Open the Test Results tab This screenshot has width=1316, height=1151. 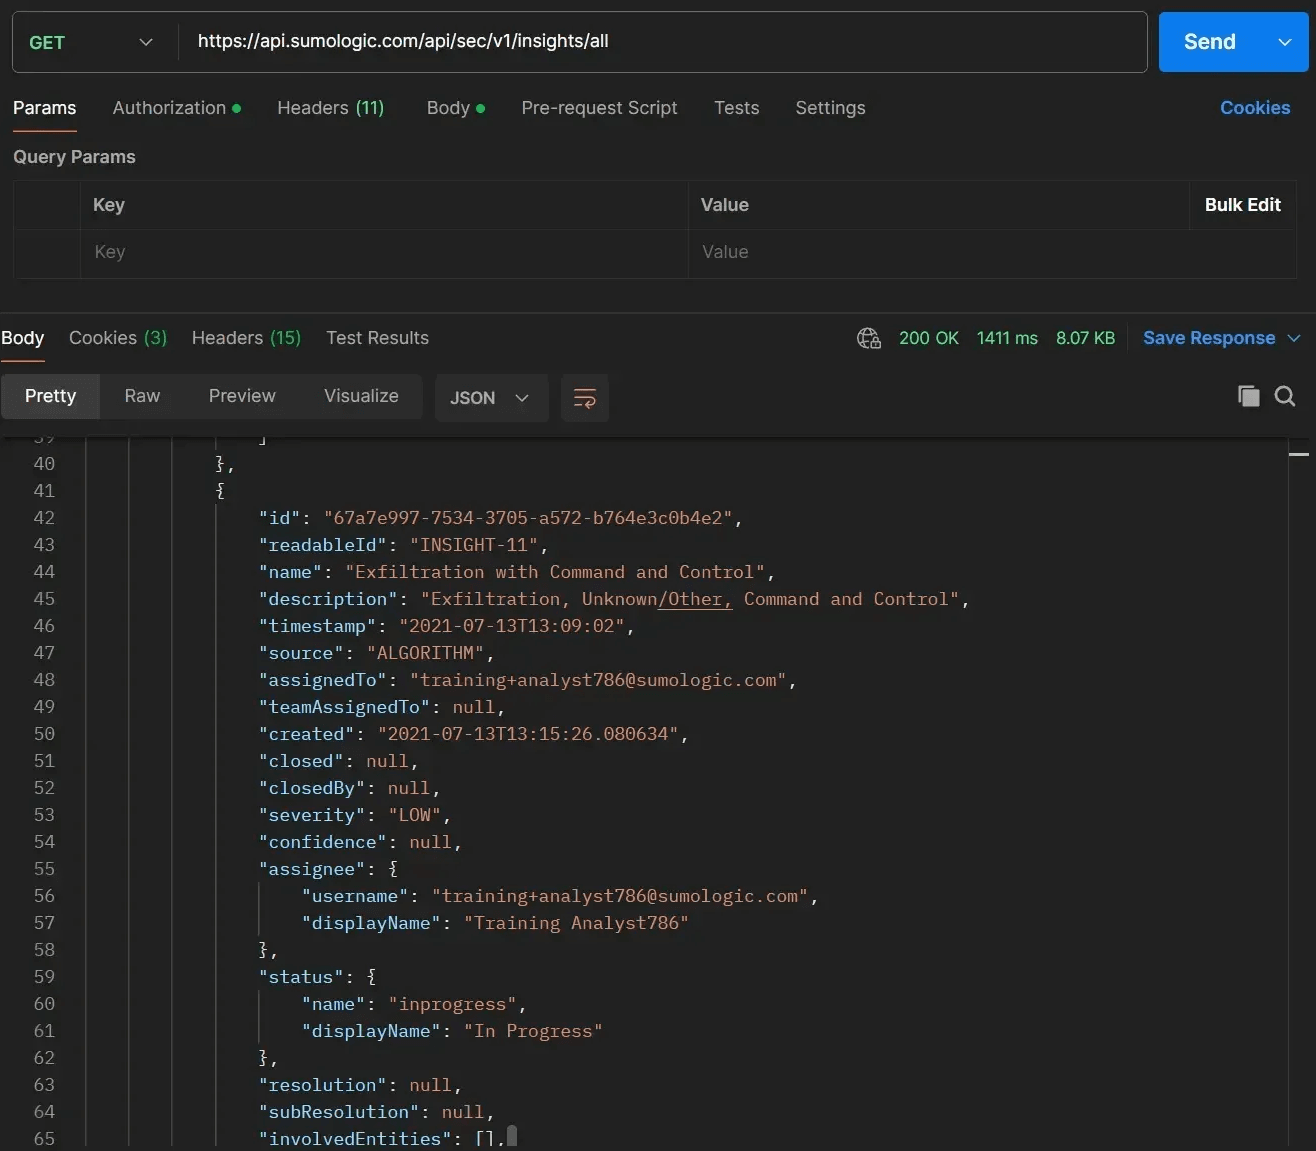coord(377,338)
